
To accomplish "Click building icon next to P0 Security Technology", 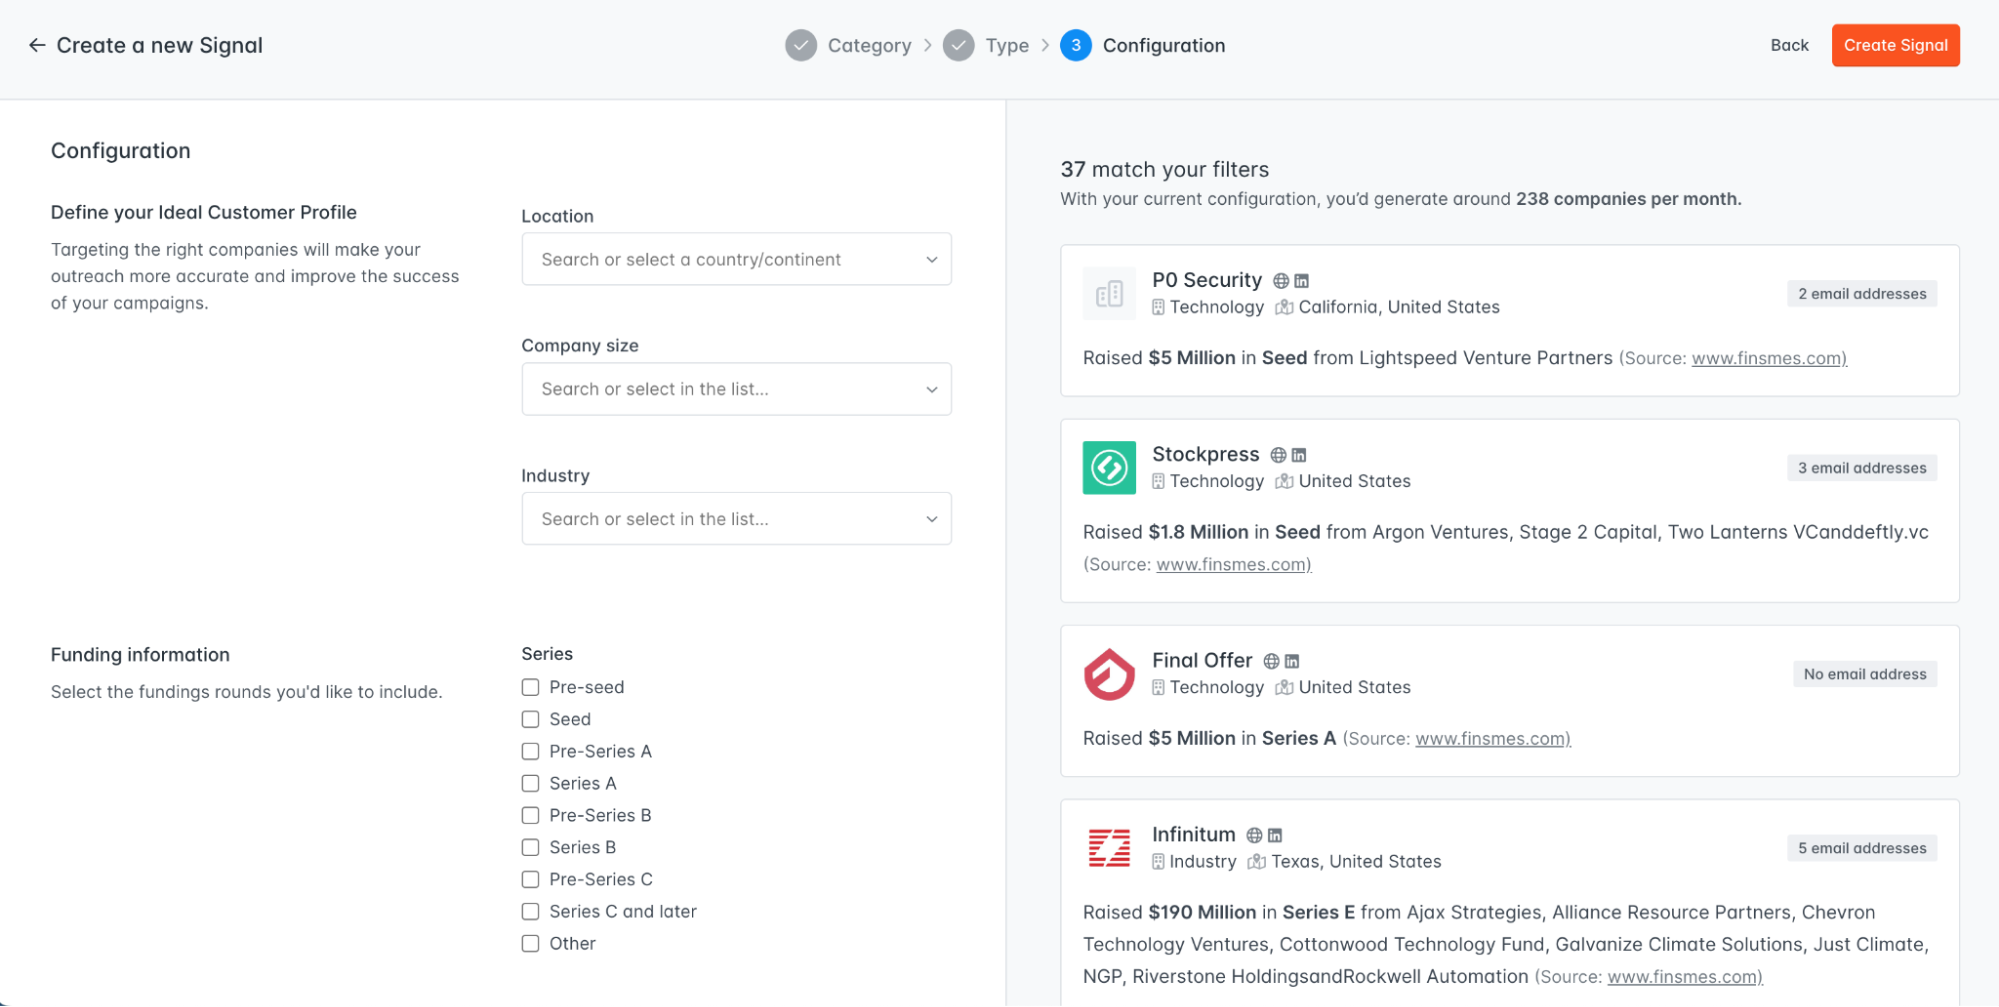I will [x=1158, y=307].
